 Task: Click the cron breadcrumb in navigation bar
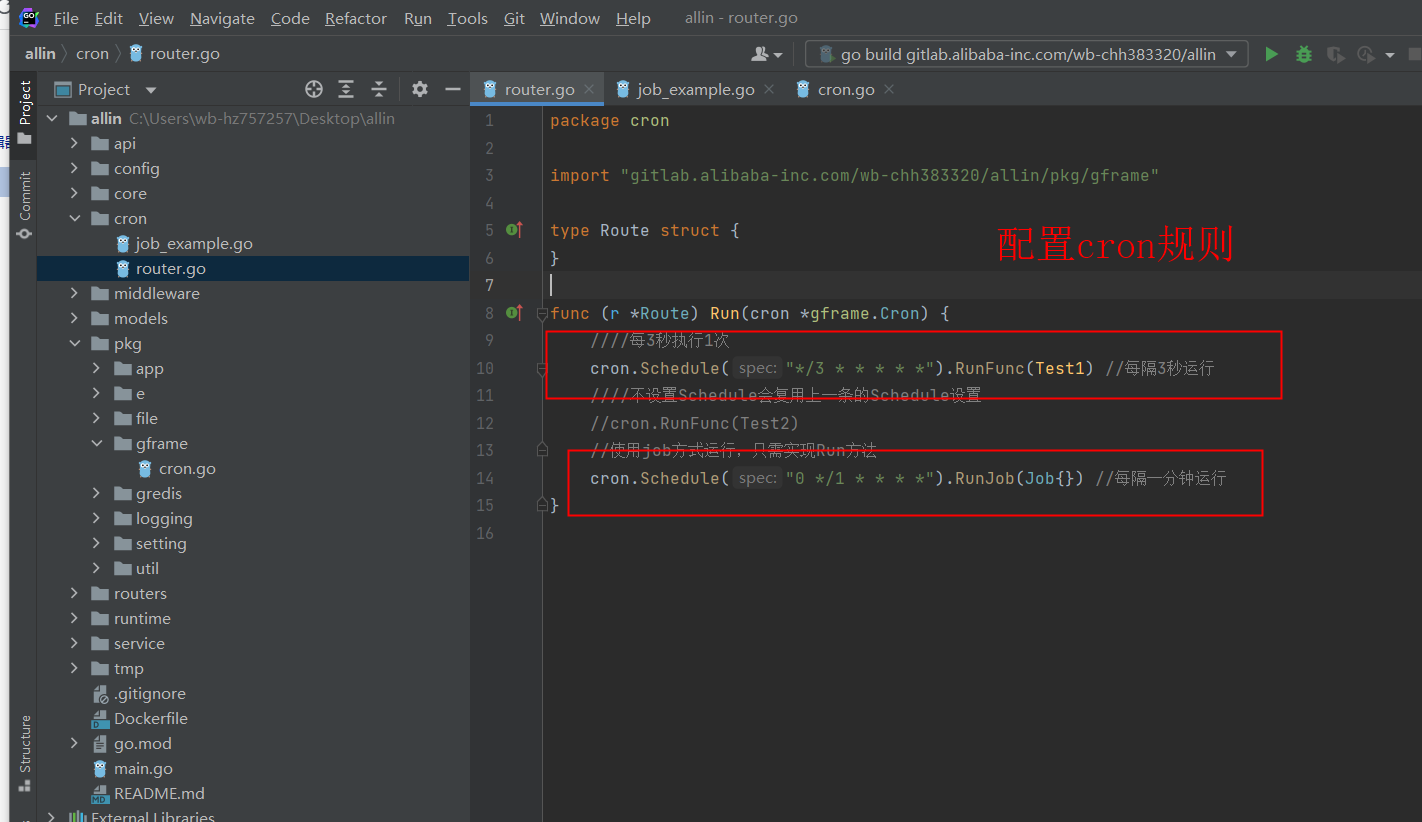pyautogui.click(x=92, y=53)
